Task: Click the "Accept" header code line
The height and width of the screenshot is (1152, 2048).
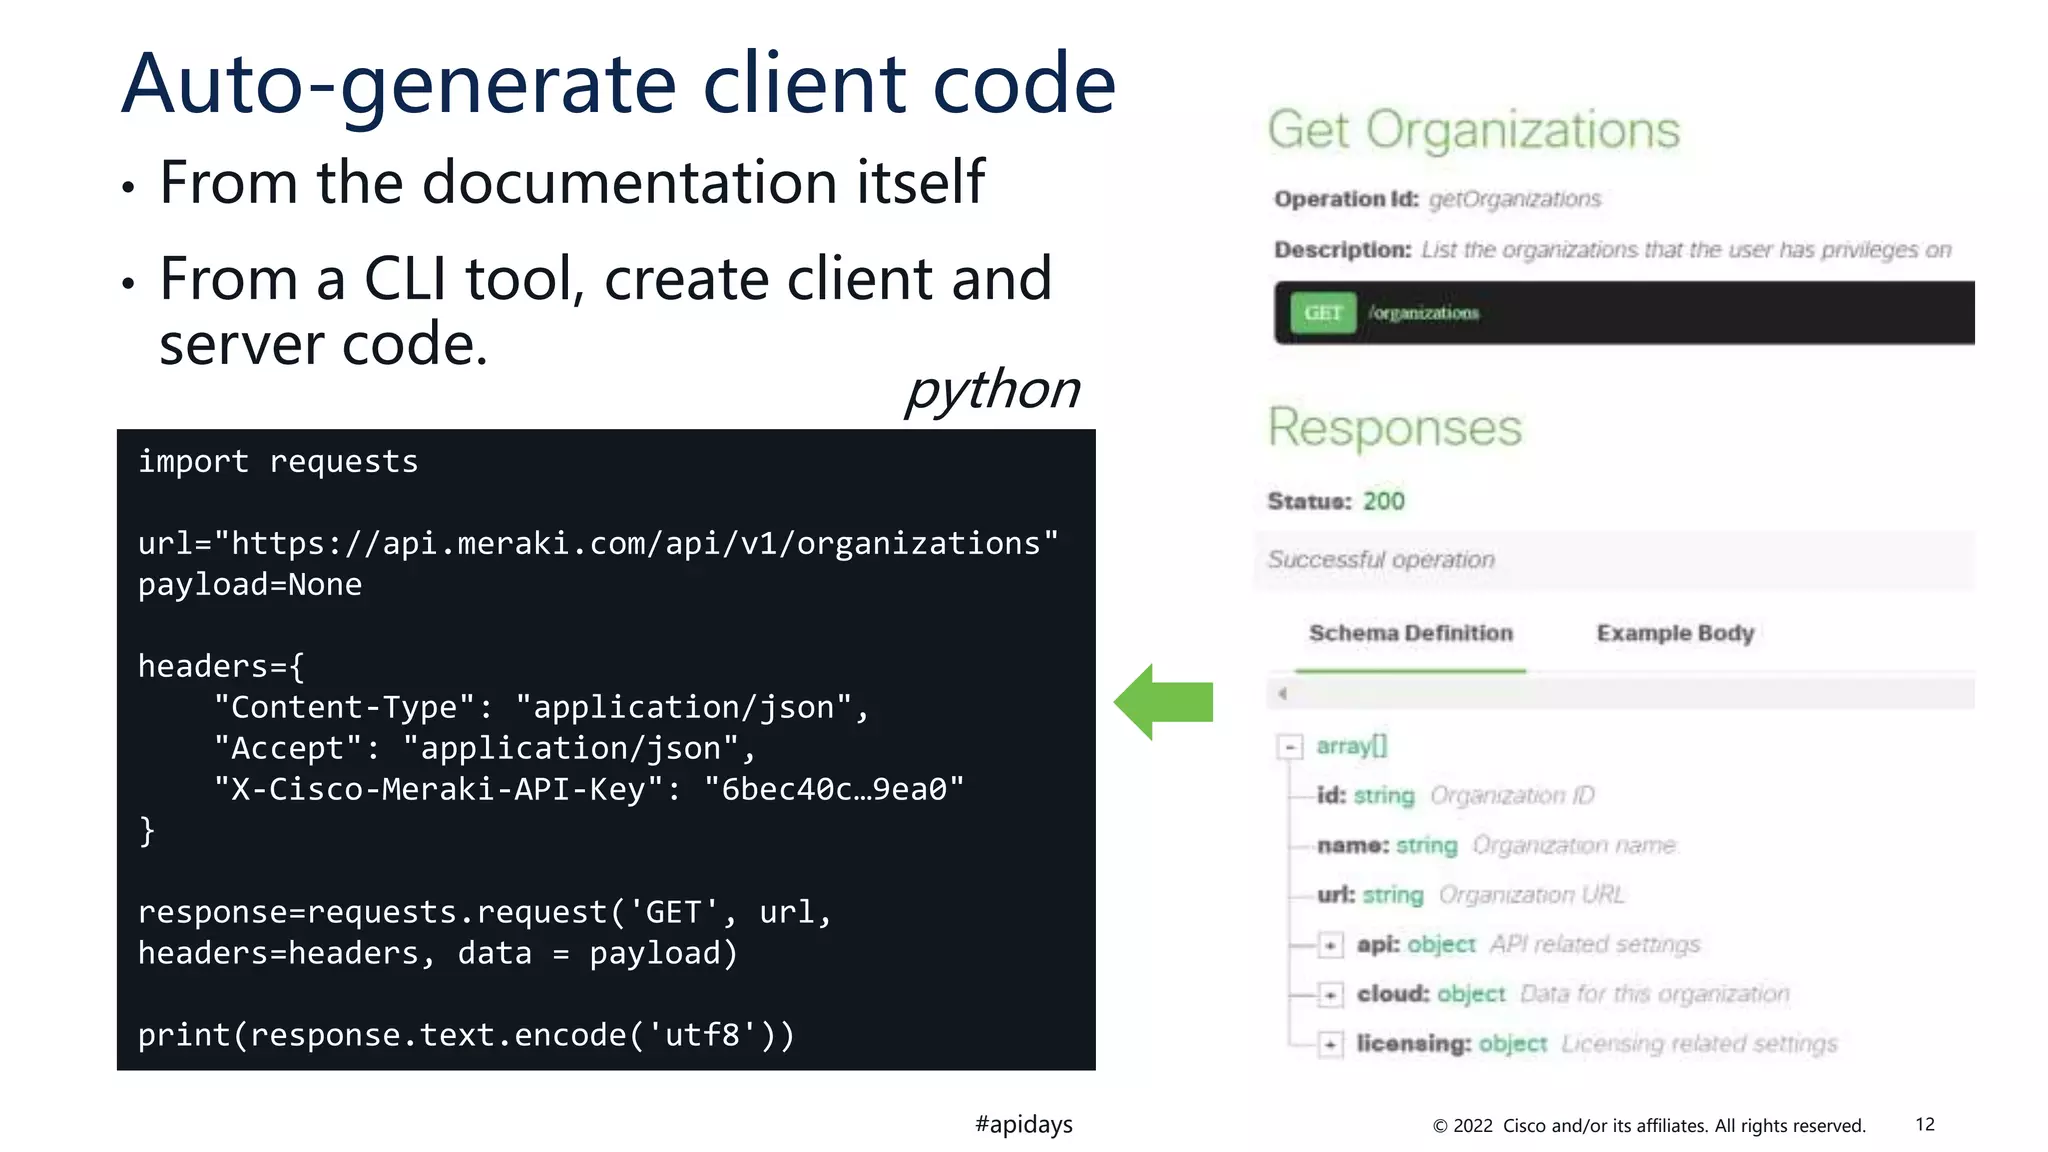Action: click(x=485, y=749)
